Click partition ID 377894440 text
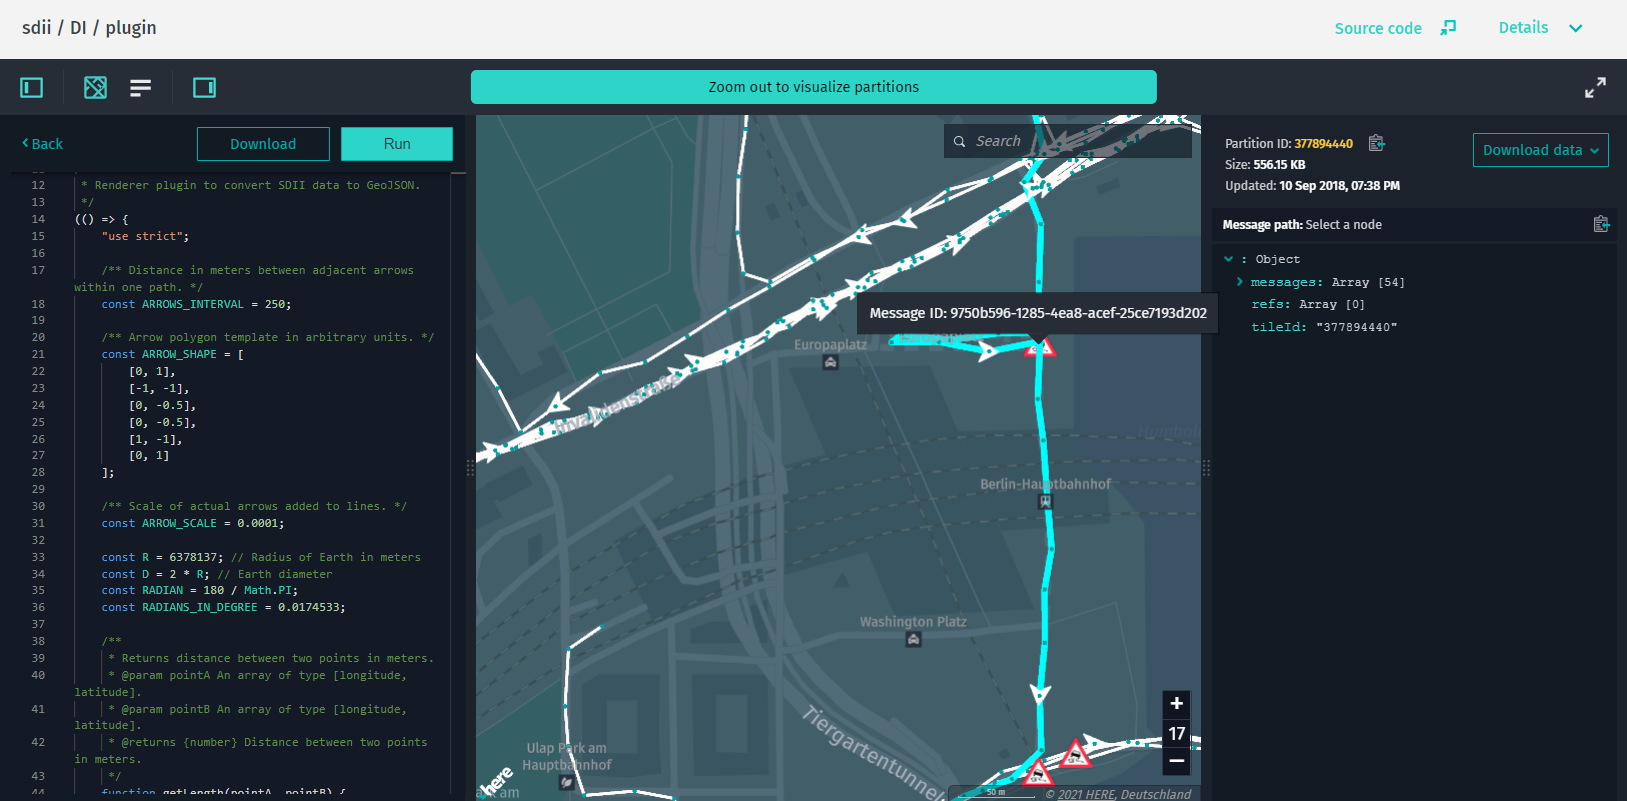Viewport: 1627px width, 801px height. 1323,144
